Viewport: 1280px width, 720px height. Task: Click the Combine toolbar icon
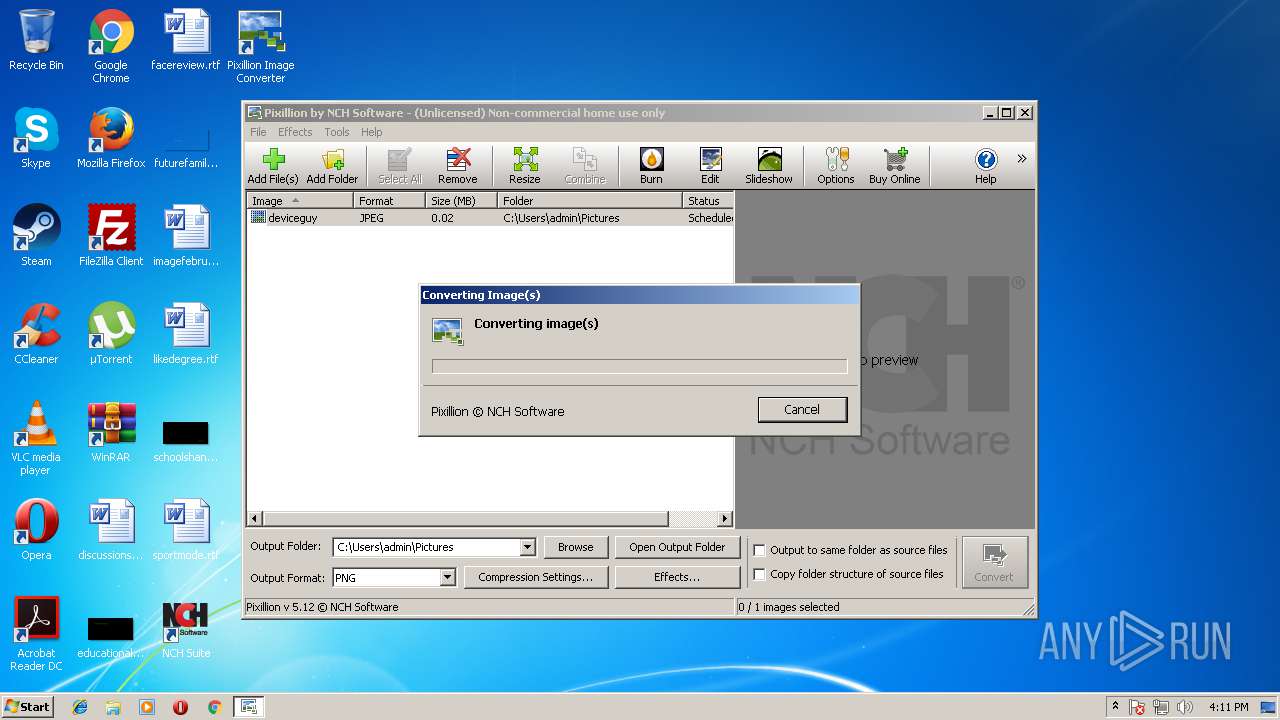[x=585, y=166]
